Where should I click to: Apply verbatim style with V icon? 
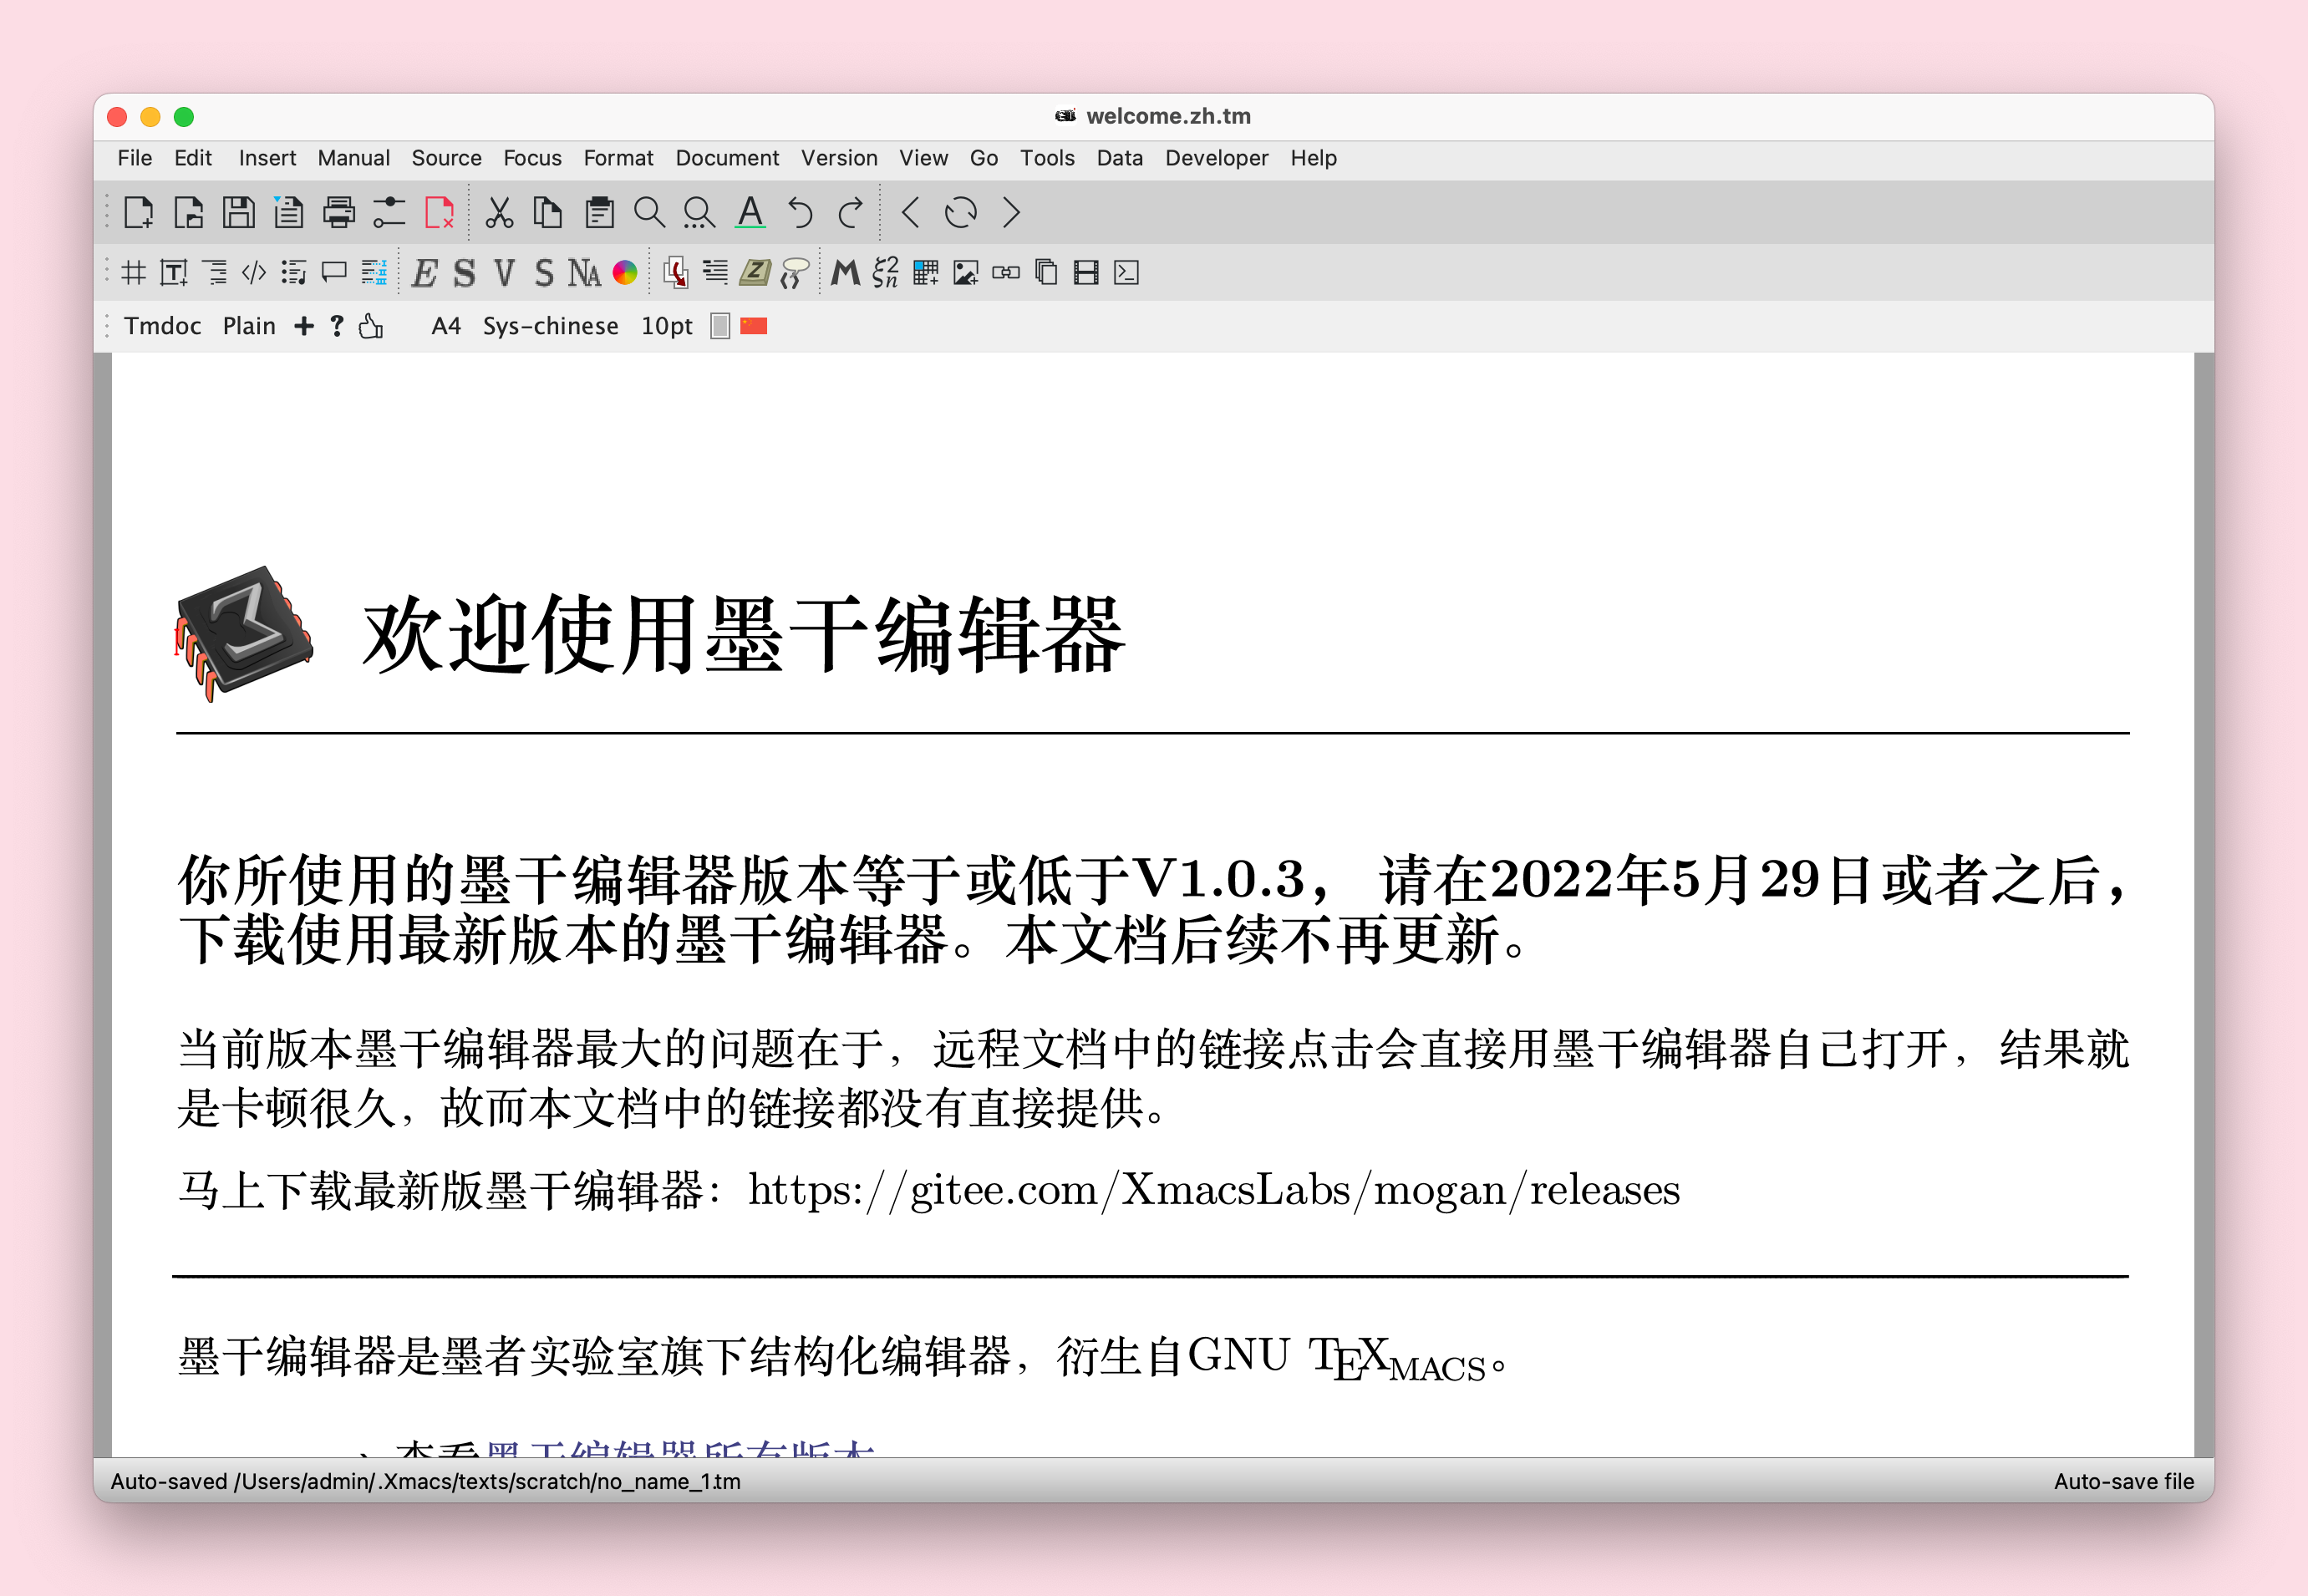[504, 272]
